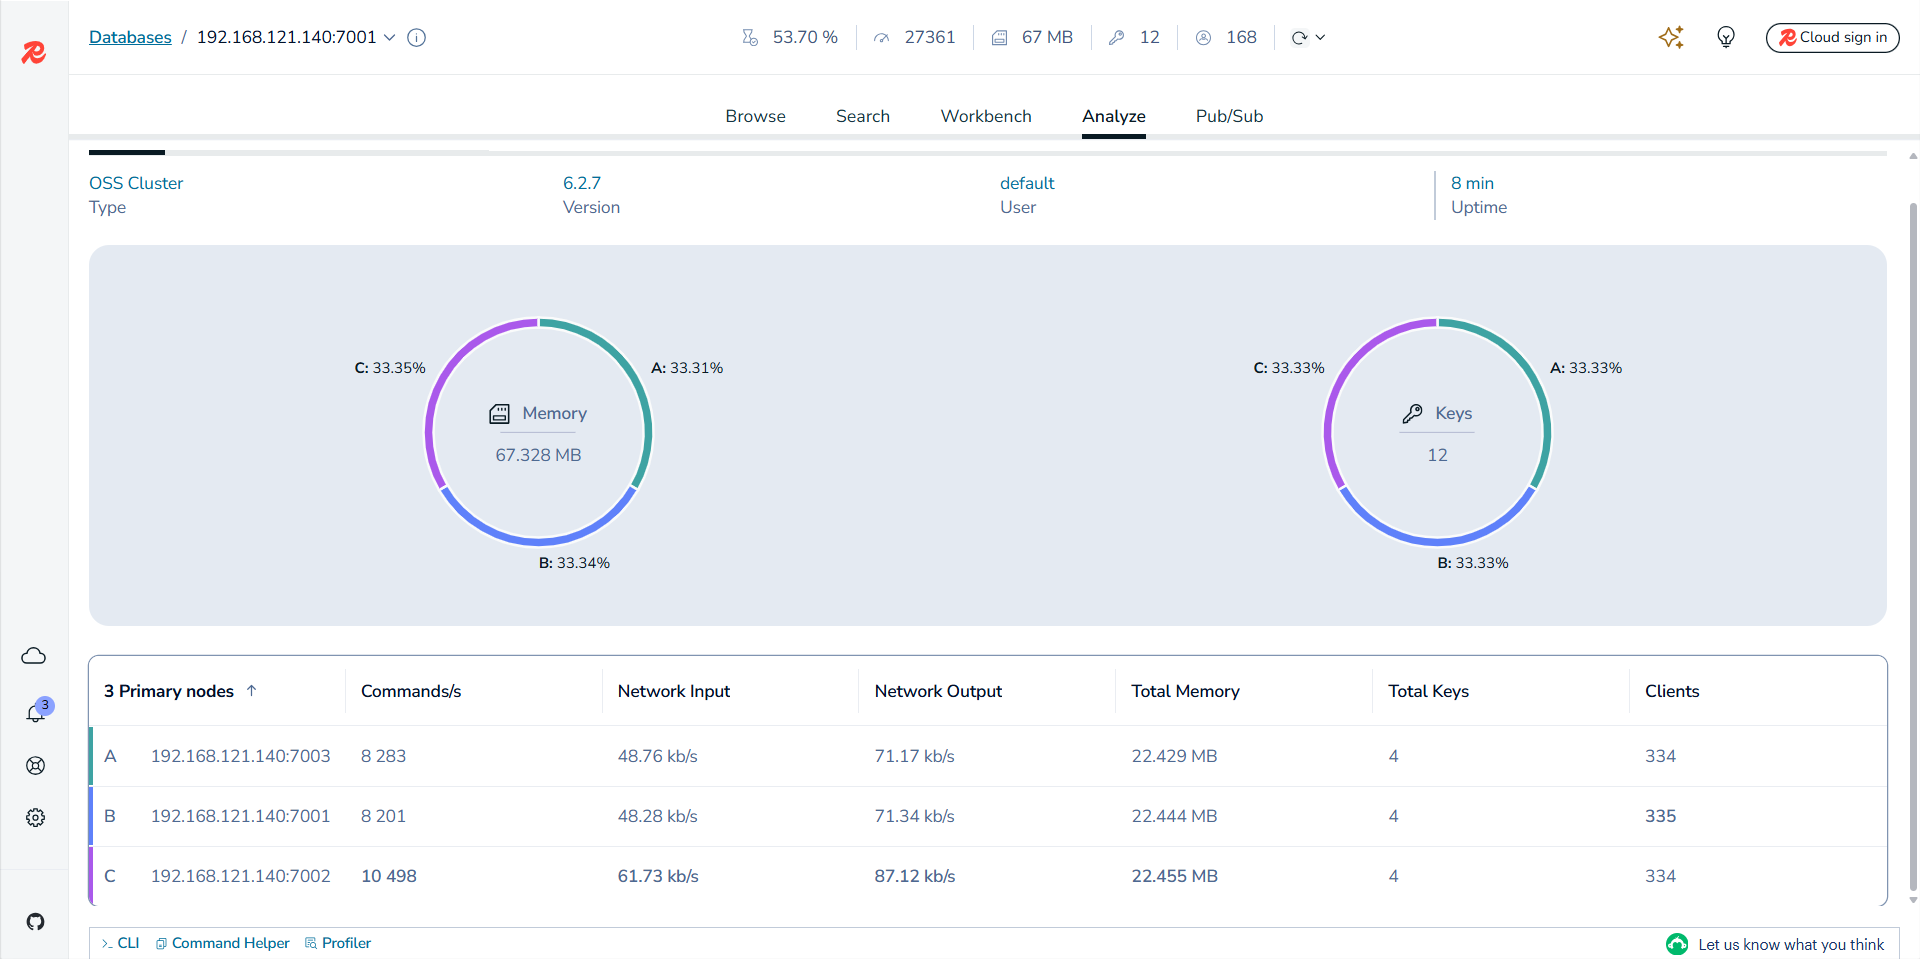Sort table by Network Output column header
Screen dimensions: 1920x959
click(938, 691)
